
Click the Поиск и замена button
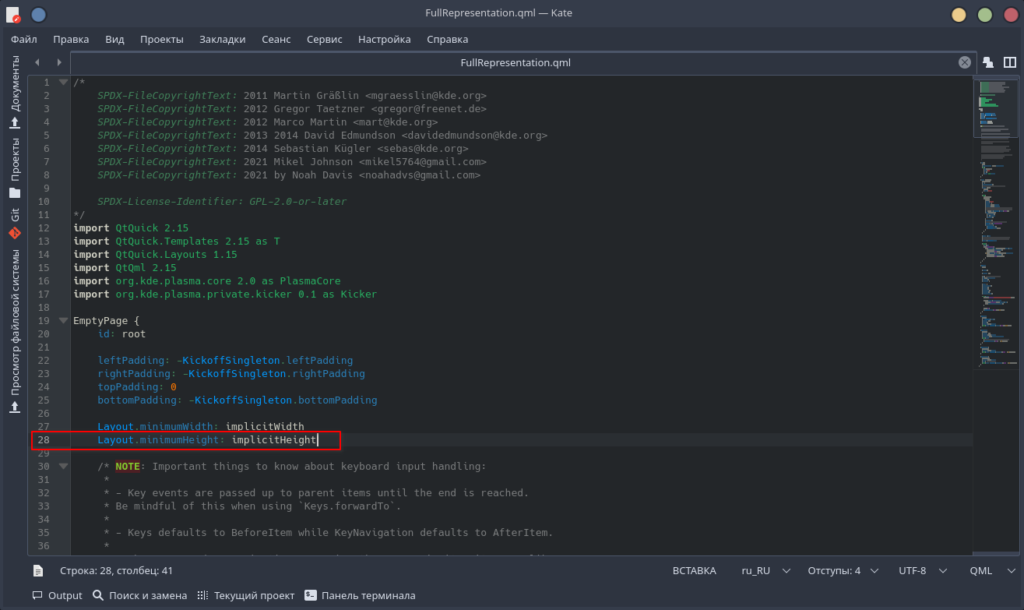(x=140, y=595)
